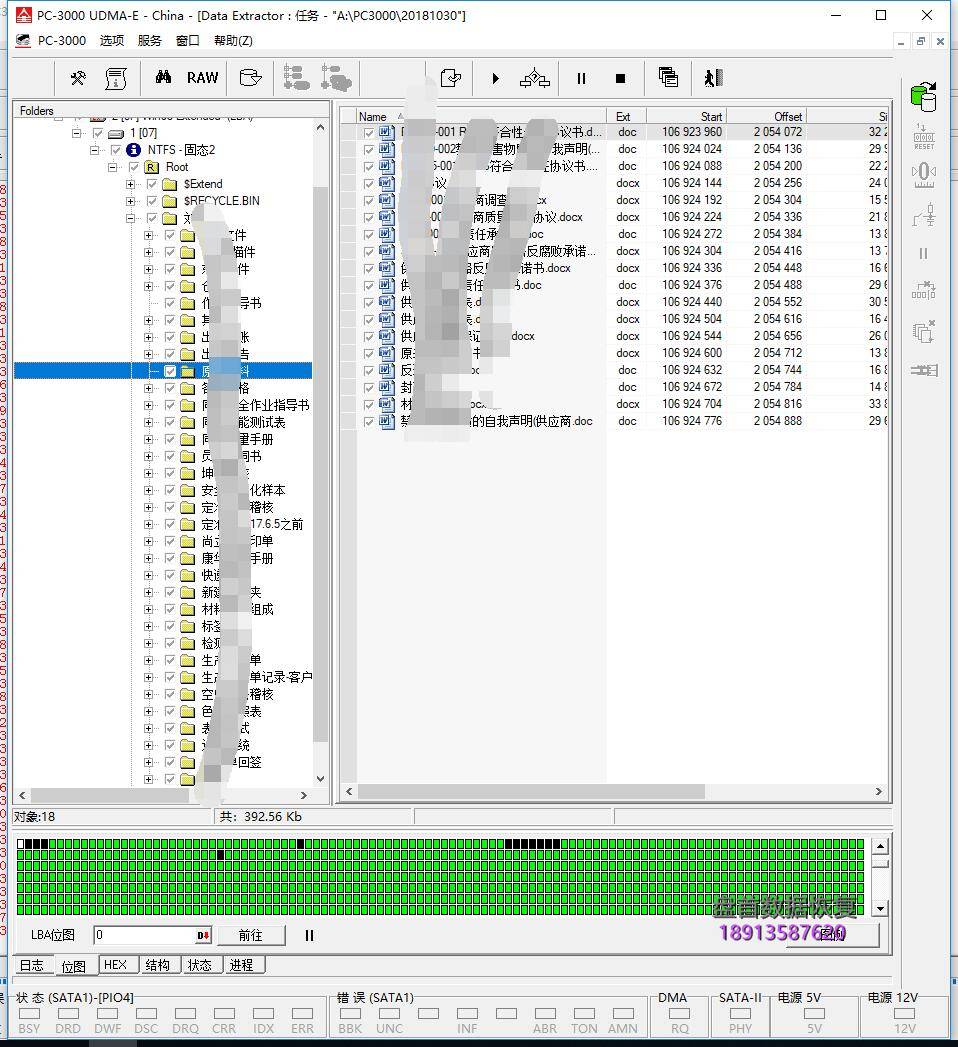Image resolution: width=958 pixels, height=1047 pixels.
Task: Toggle the Root folder checkbox
Action: pyautogui.click(x=134, y=167)
